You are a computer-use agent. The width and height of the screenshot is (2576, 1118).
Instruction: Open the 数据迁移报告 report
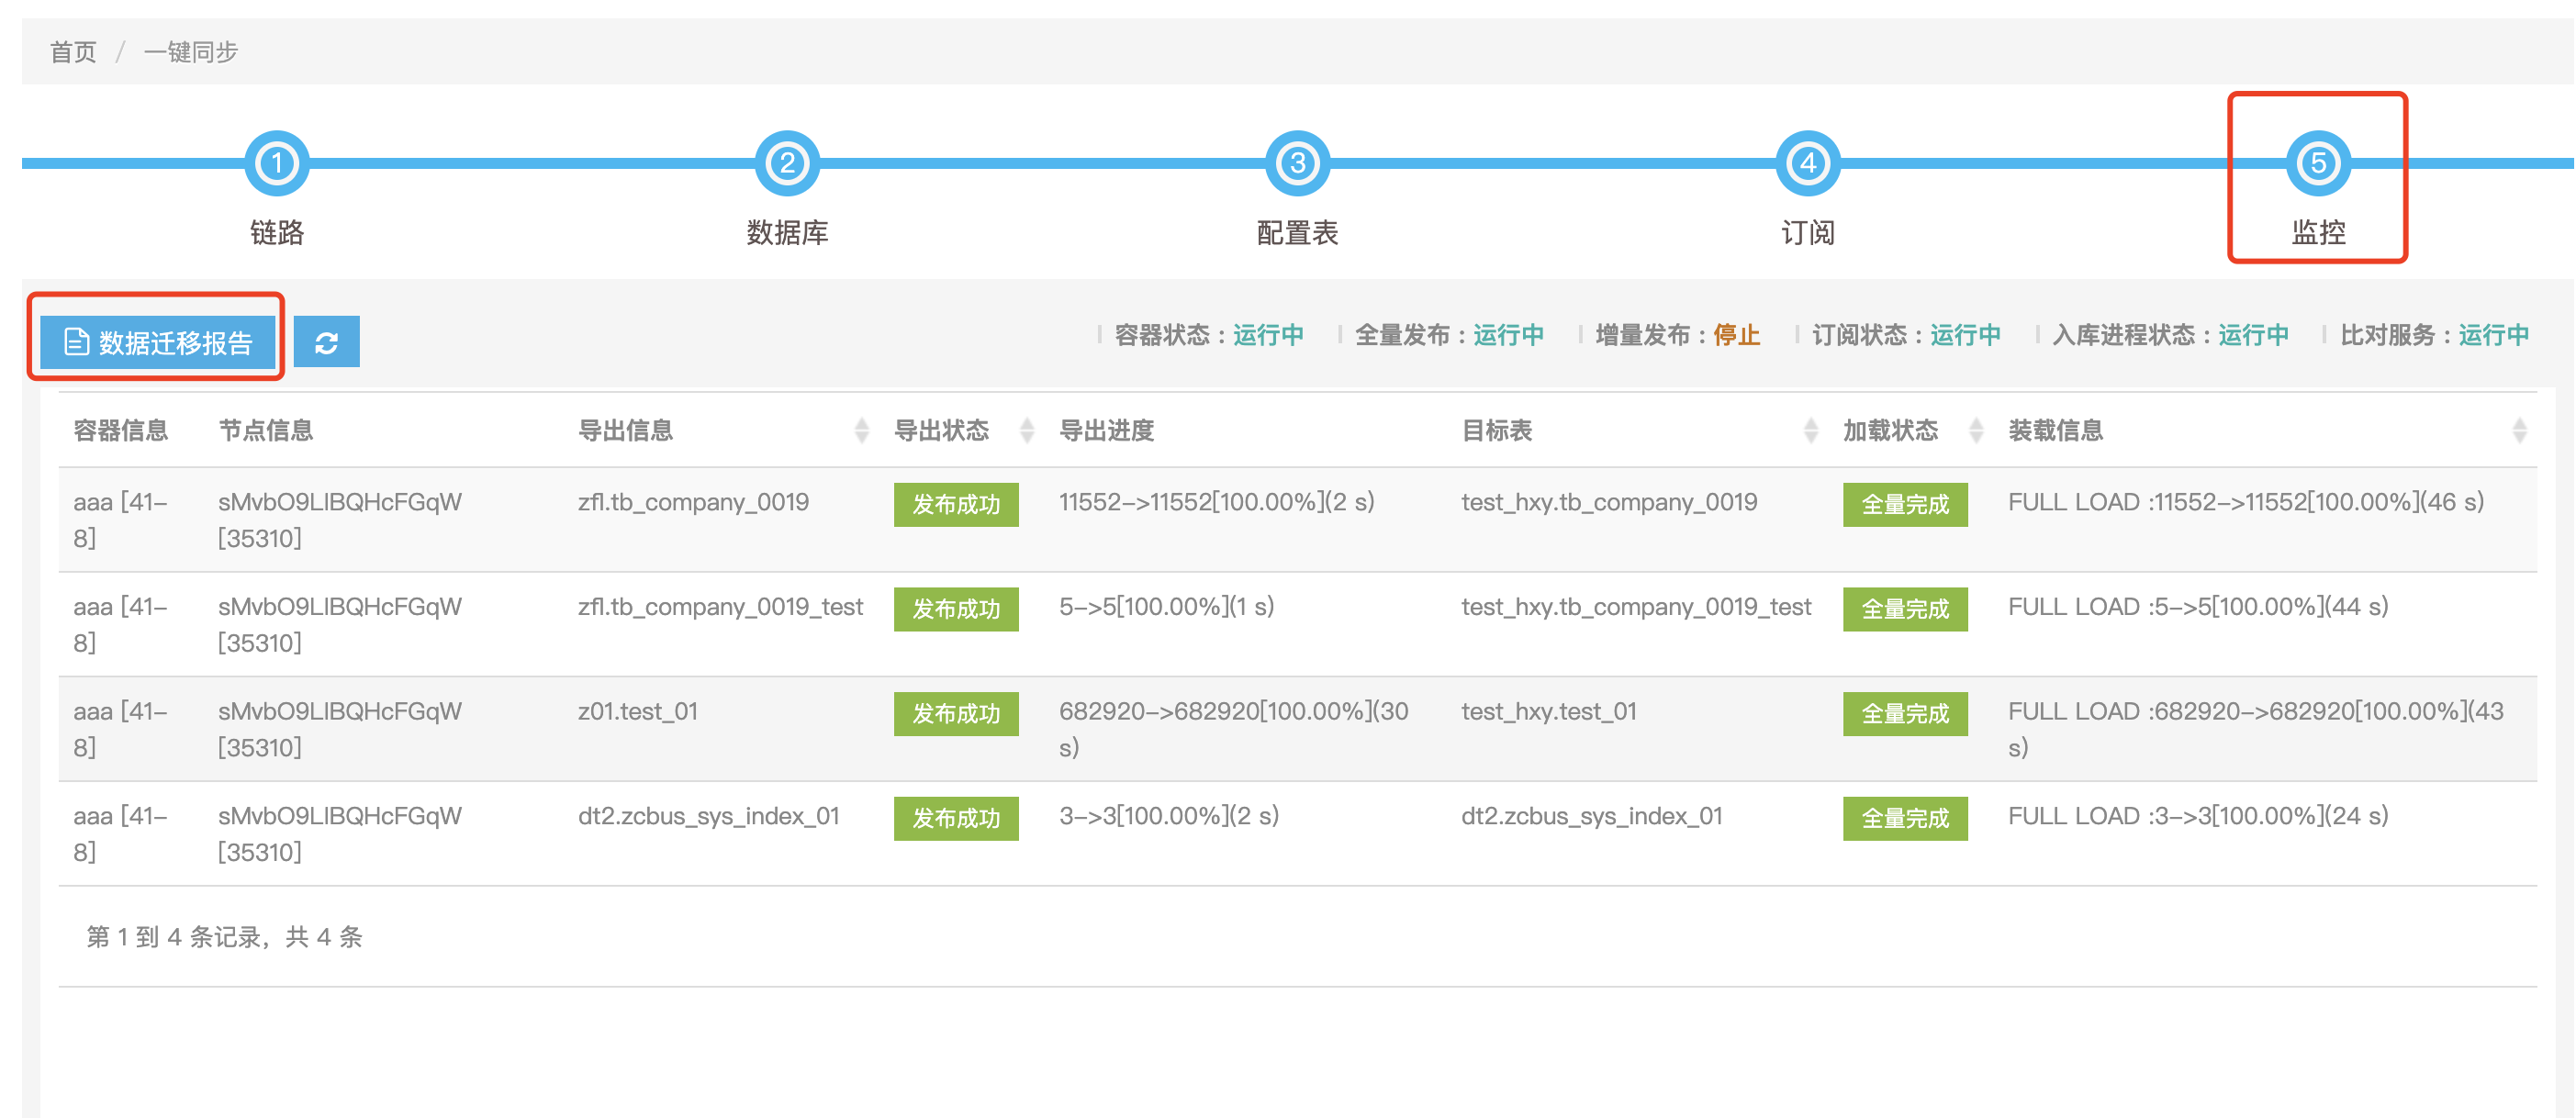coord(158,343)
